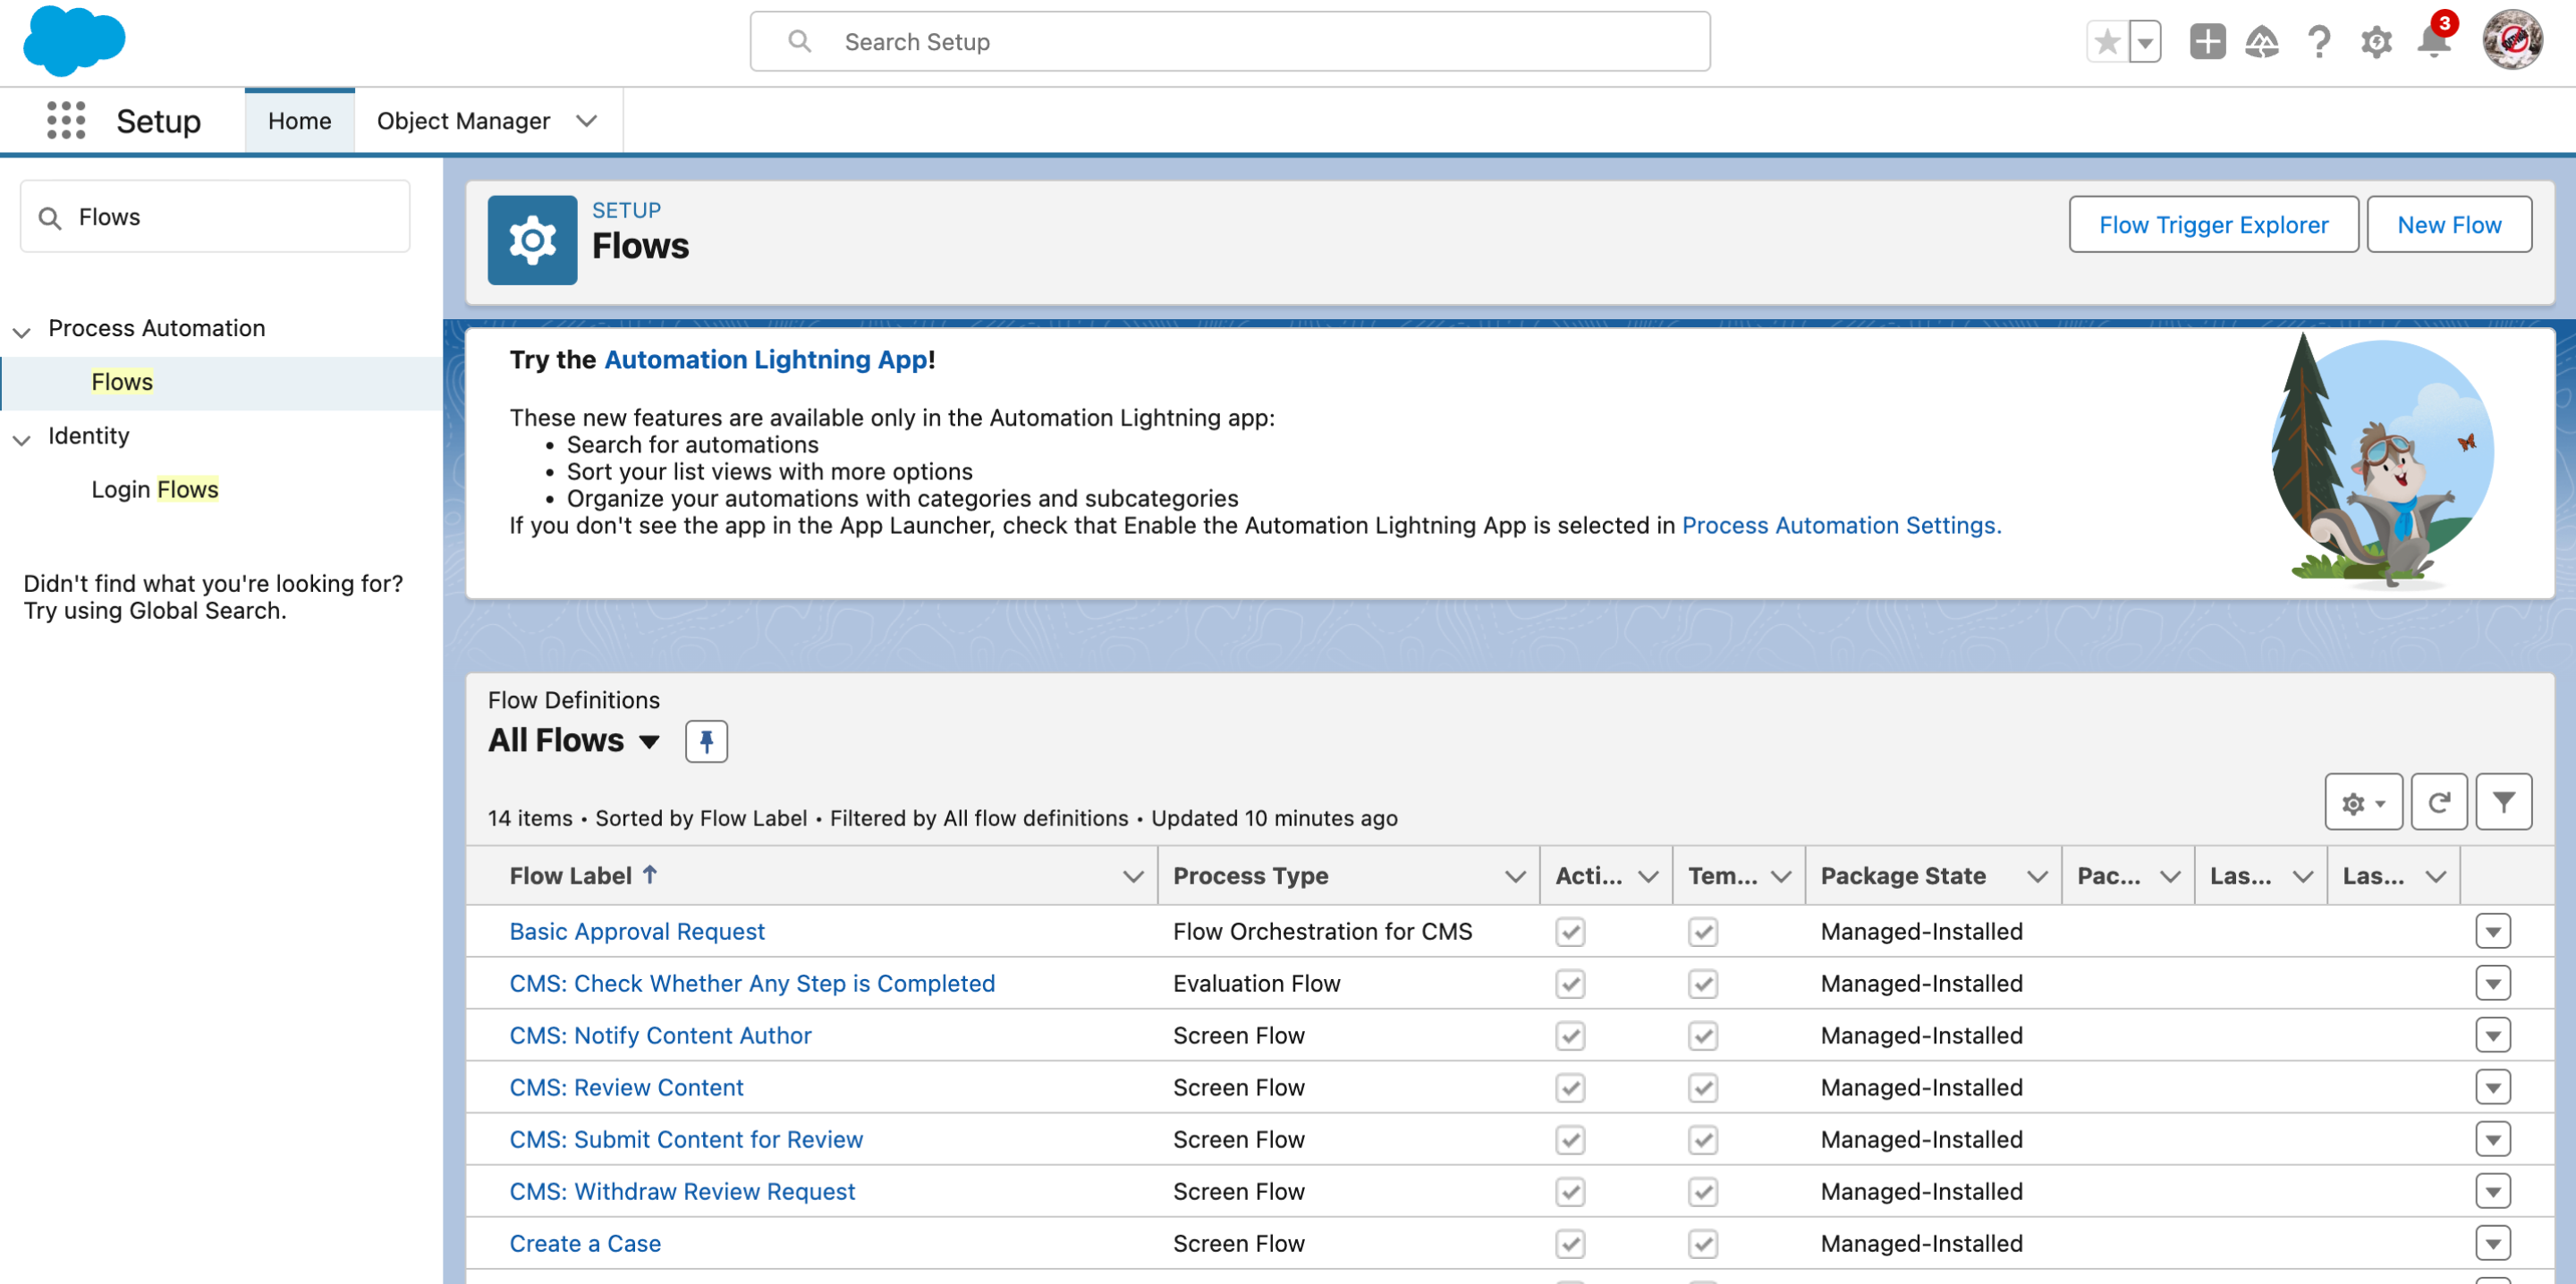Refresh the flow list

[x=2438, y=802]
